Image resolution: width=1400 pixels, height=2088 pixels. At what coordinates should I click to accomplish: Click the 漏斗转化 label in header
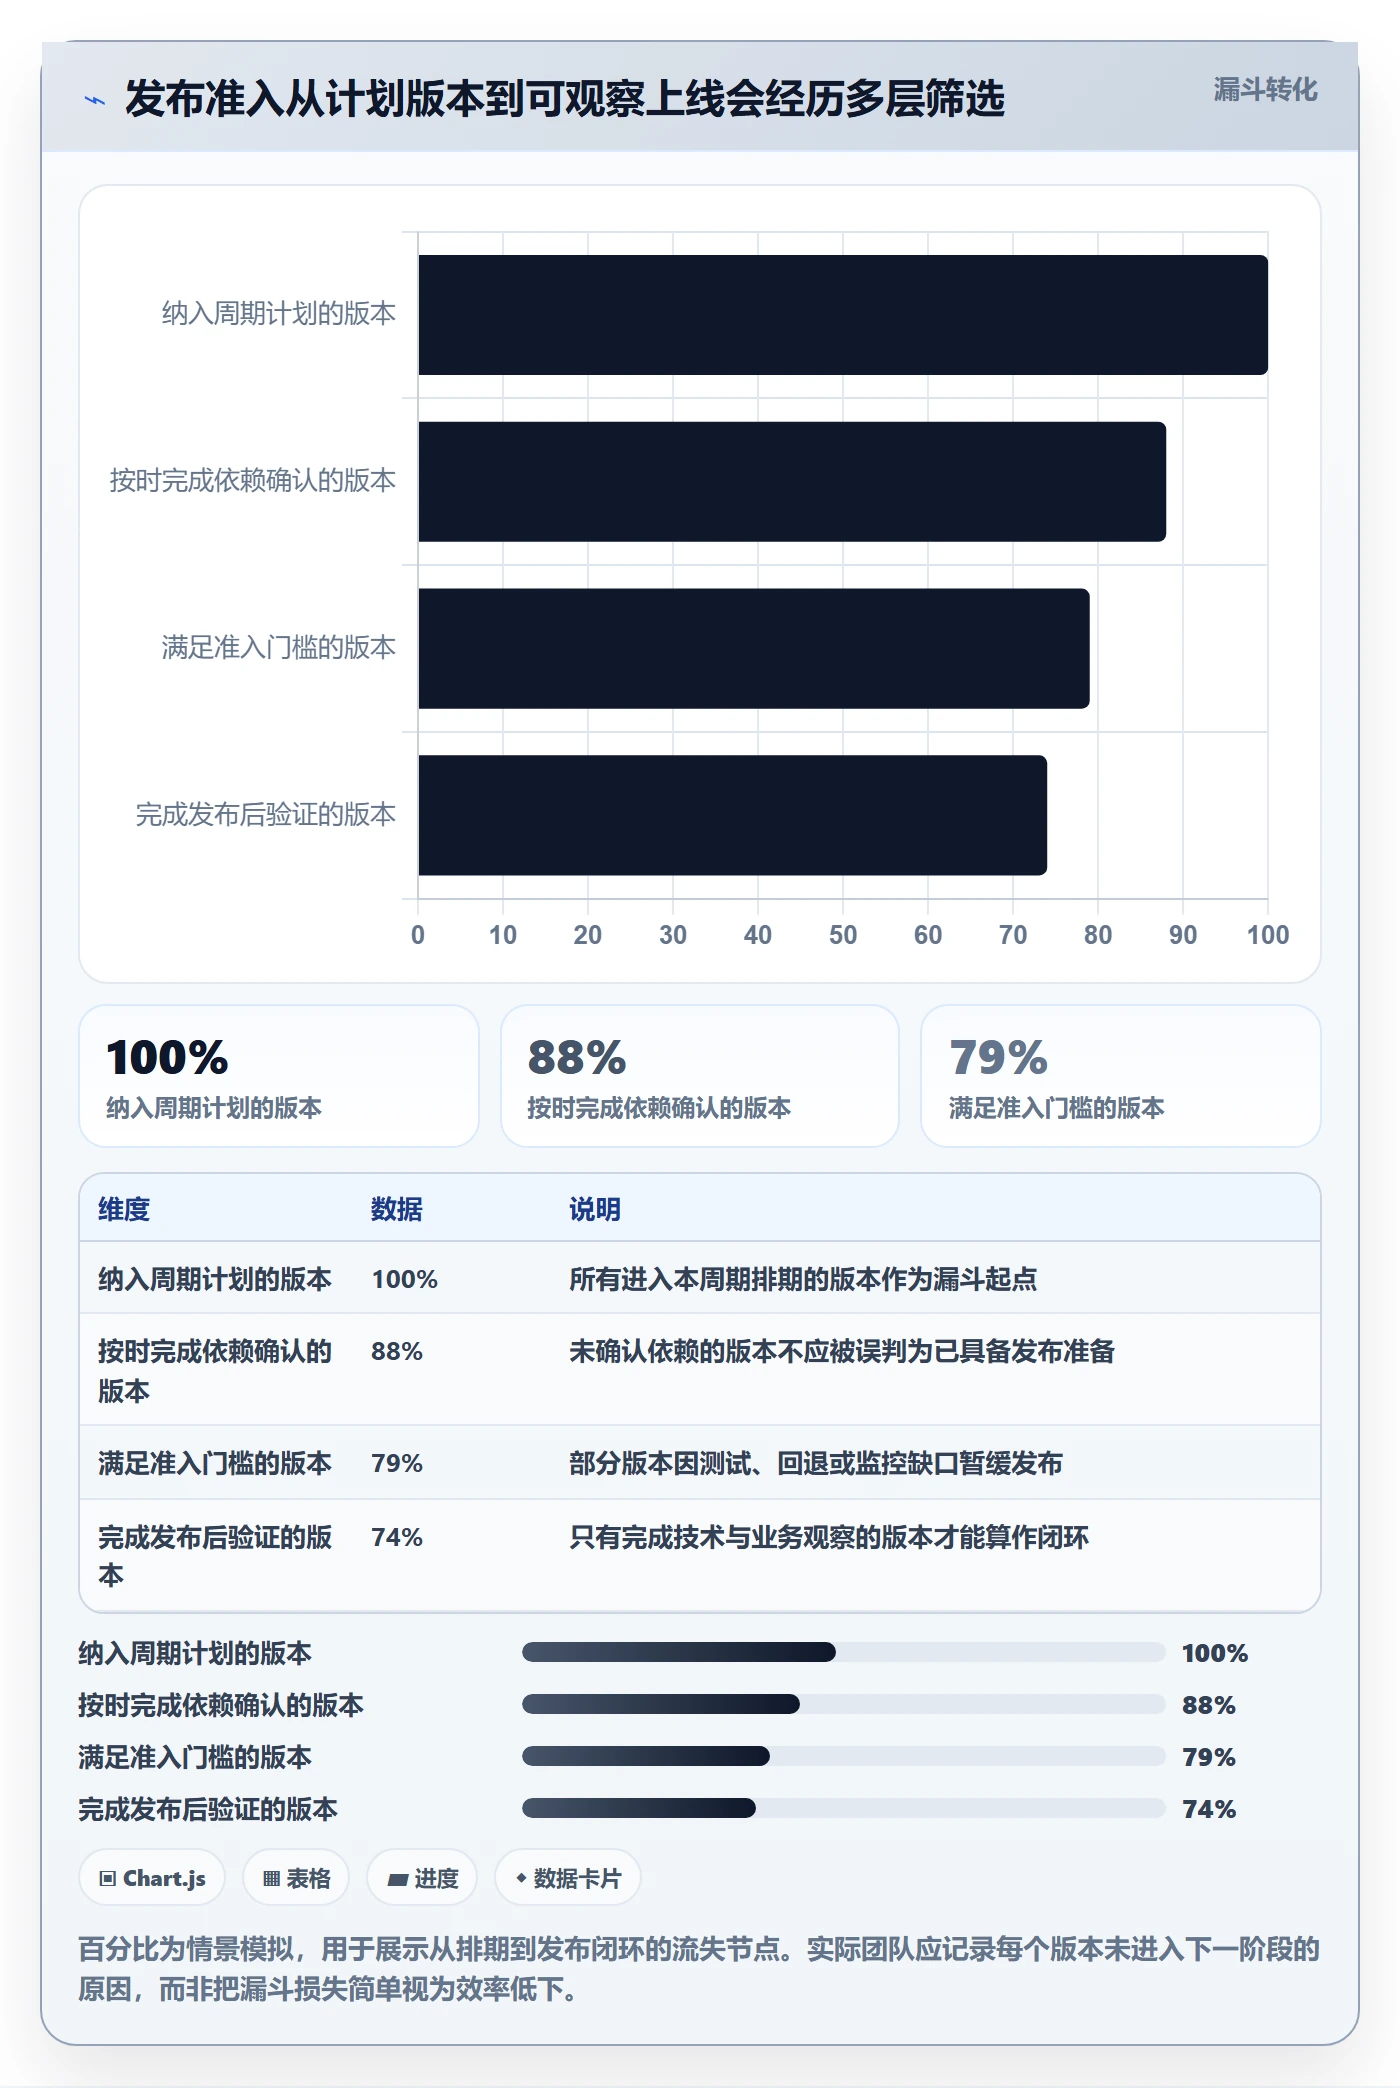[x=1265, y=90]
